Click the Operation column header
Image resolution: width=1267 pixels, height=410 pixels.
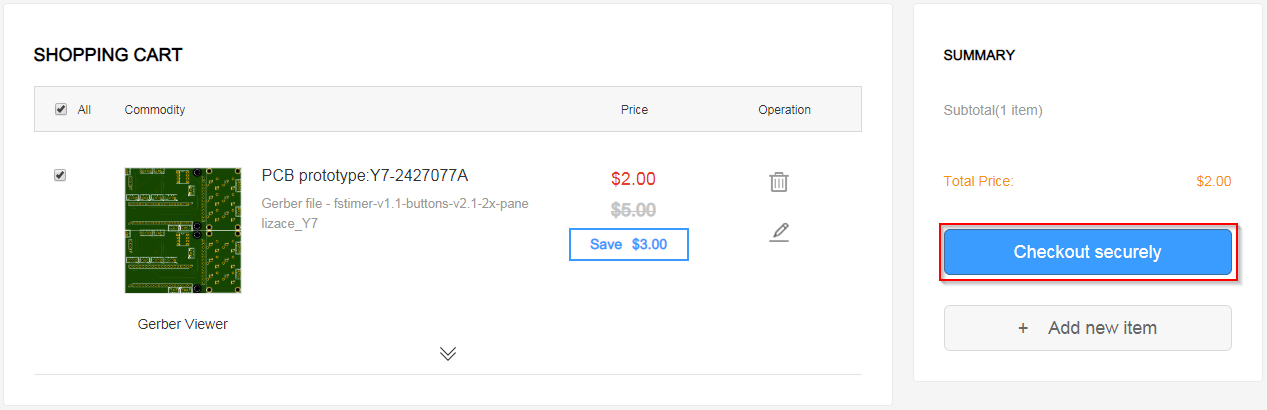point(784,109)
